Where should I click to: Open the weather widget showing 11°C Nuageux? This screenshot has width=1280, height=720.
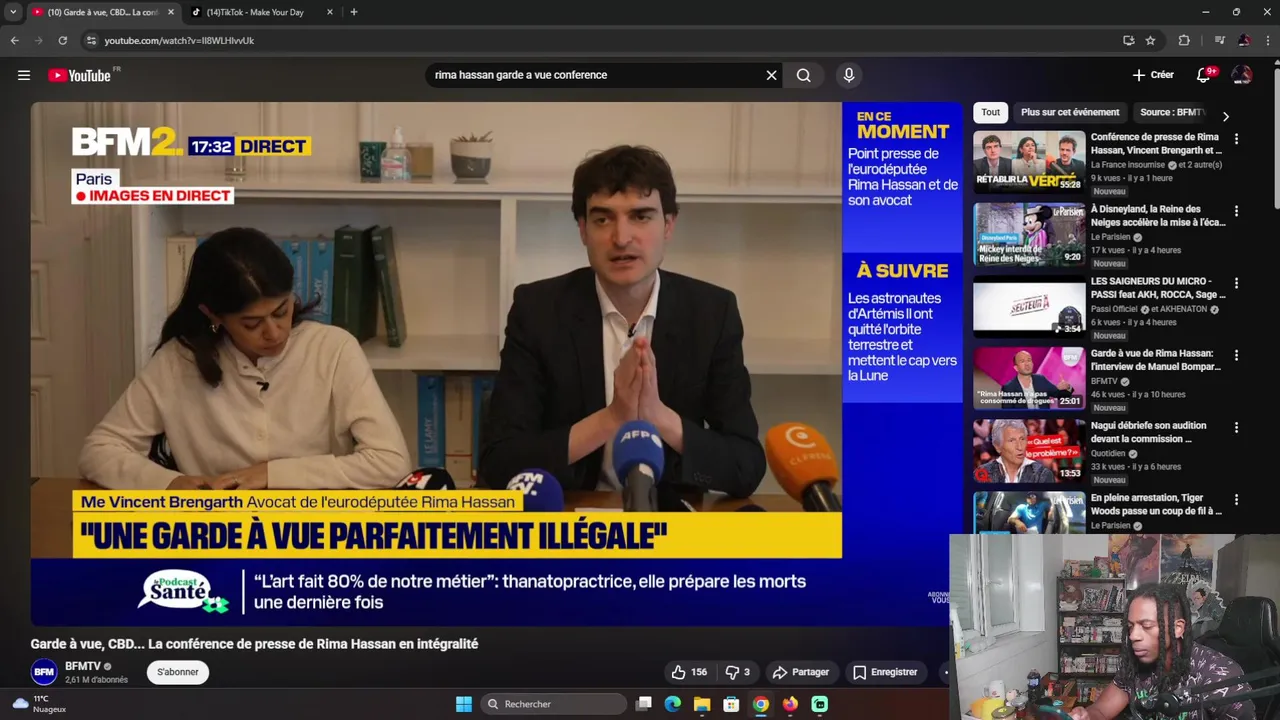[40, 704]
